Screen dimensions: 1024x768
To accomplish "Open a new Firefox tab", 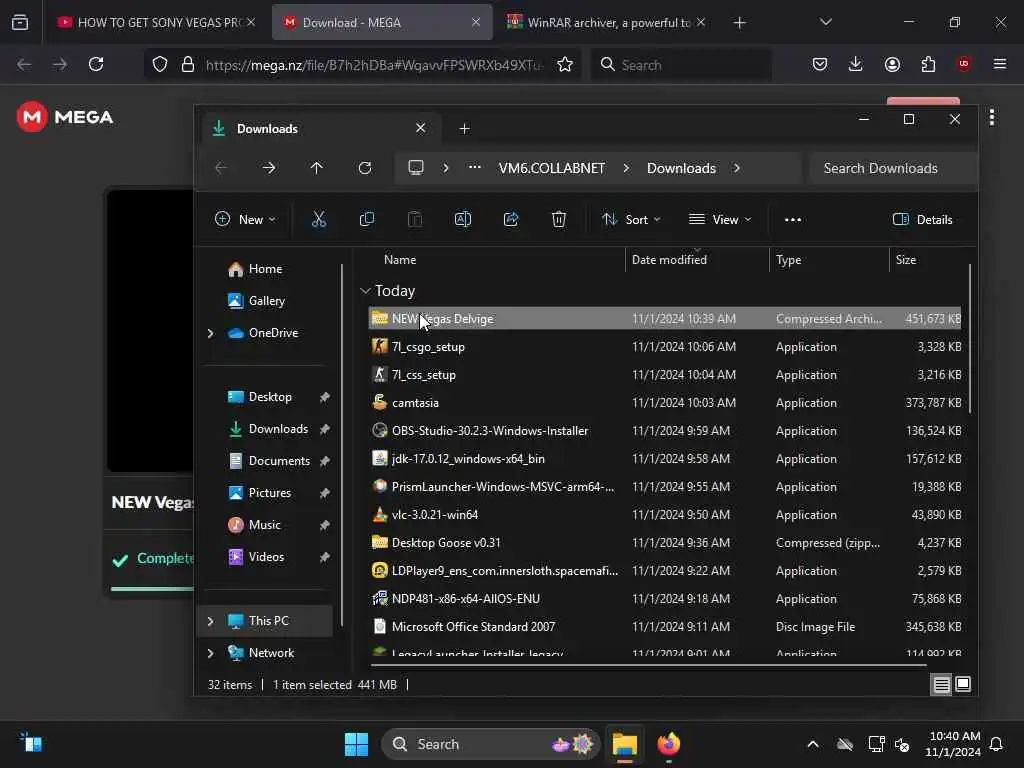I will click(x=739, y=22).
